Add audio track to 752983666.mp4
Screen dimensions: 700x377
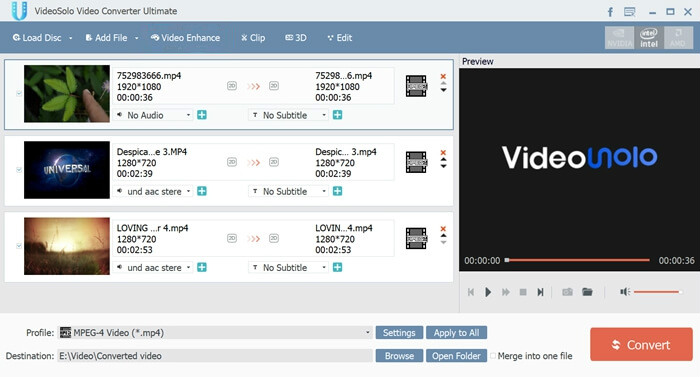202,115
